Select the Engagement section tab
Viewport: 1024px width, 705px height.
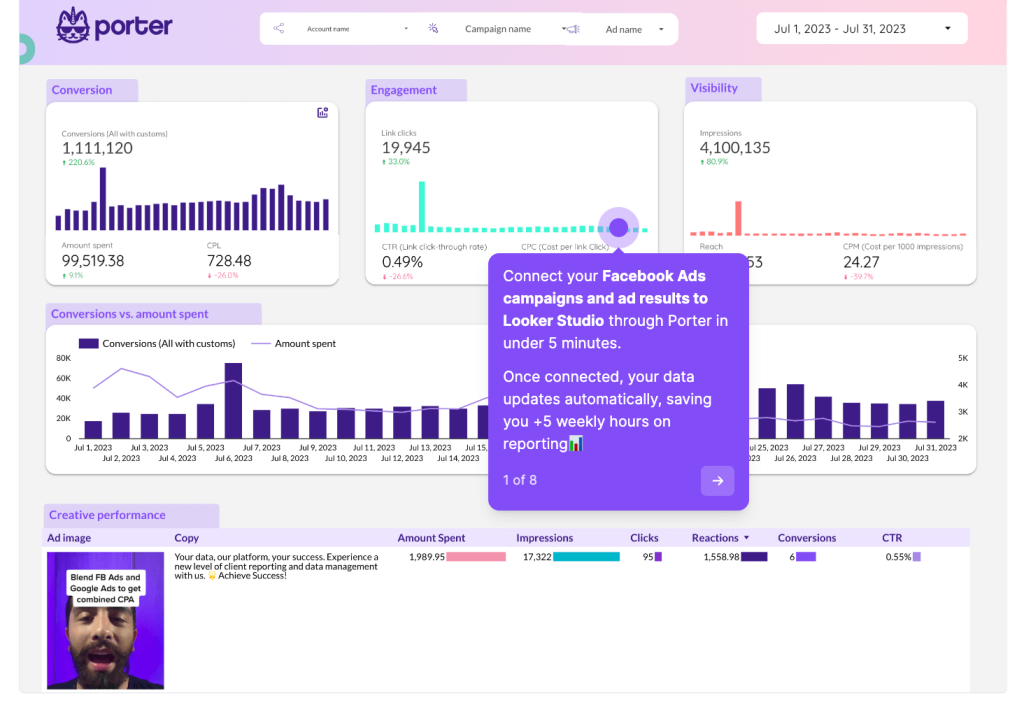click(415, 90)
